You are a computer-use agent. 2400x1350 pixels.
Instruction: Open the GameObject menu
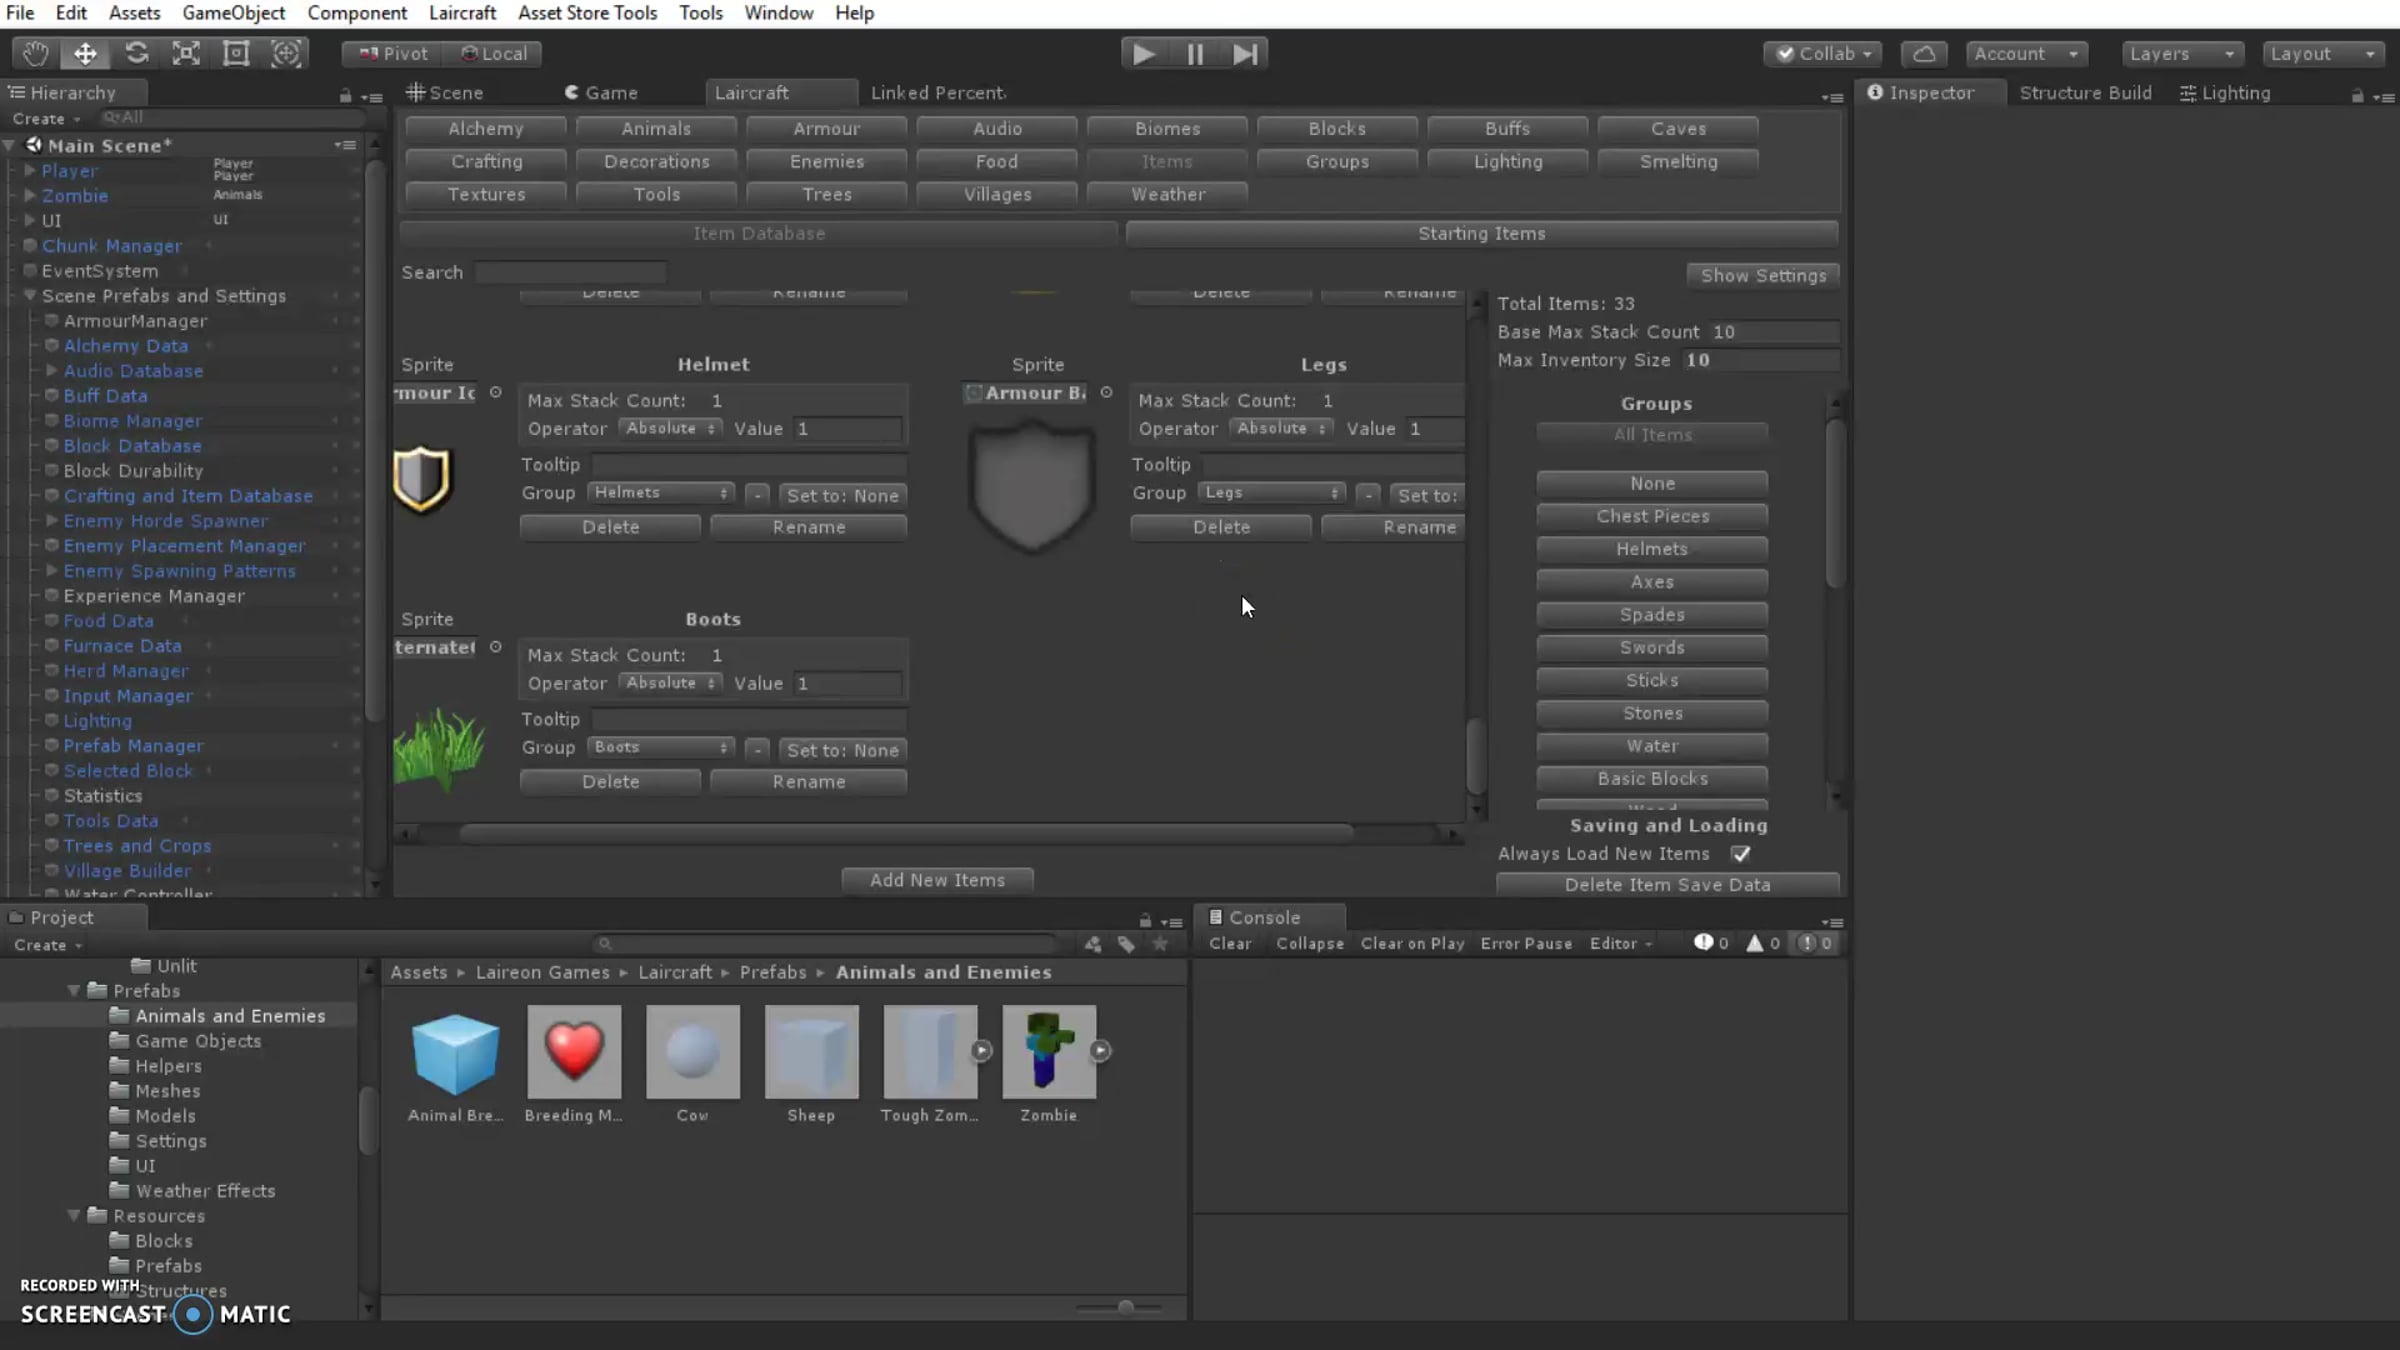tap(233, 13)
